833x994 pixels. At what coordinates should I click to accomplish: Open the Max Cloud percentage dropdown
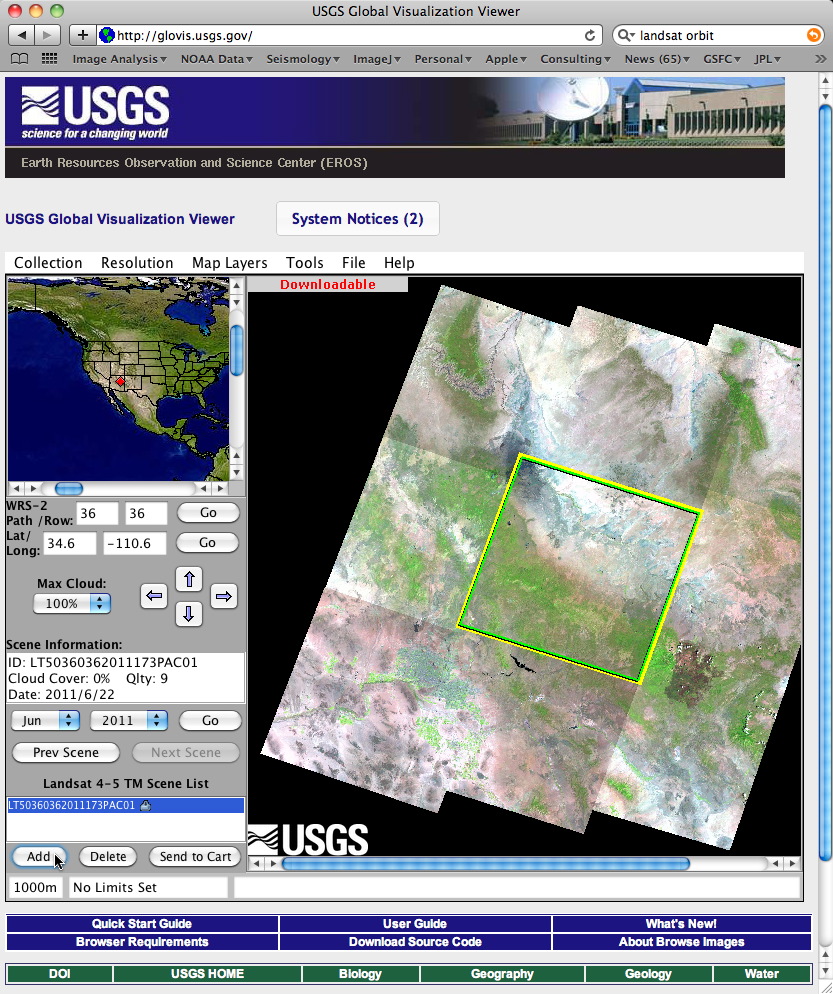[x=71, y=603]
